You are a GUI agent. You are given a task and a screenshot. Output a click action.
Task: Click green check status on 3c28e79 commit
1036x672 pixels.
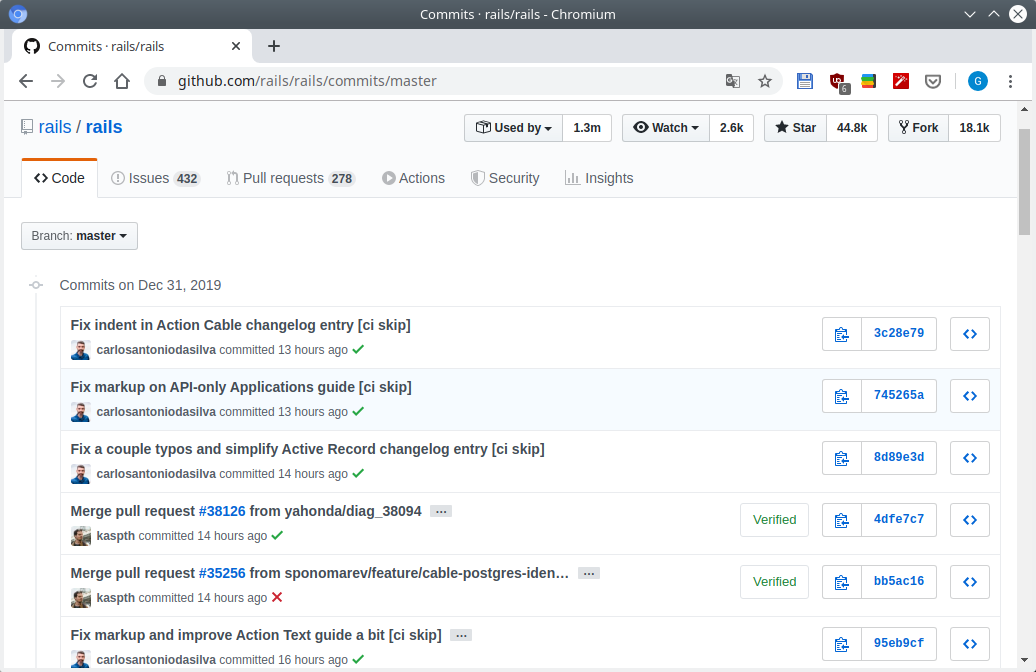(x=358, y=350)
